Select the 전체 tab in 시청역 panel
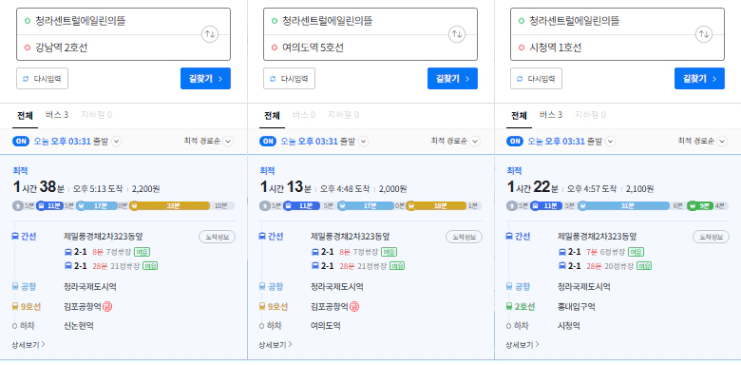Image resolution: width=741 pixels, height=365 pixels. coord(519,115)
